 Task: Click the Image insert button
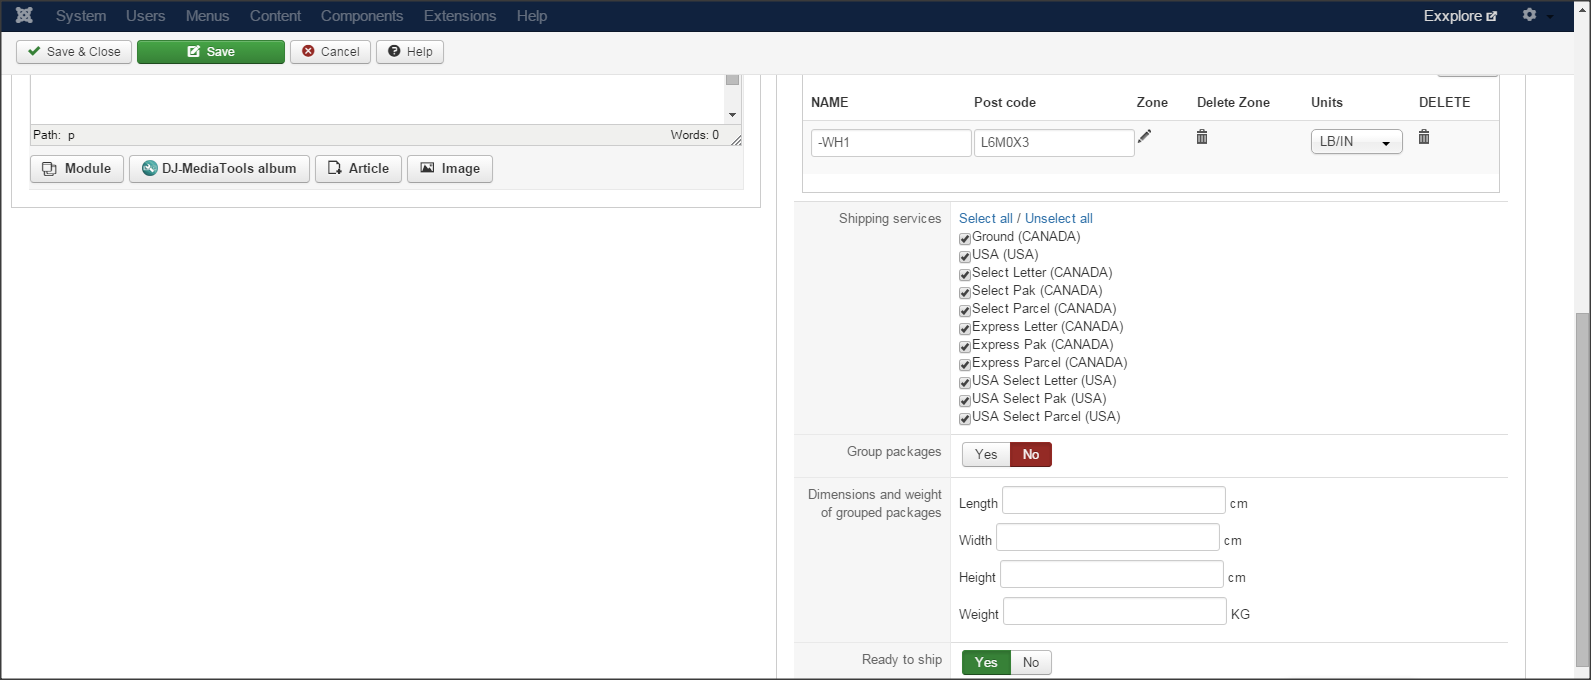449,169
